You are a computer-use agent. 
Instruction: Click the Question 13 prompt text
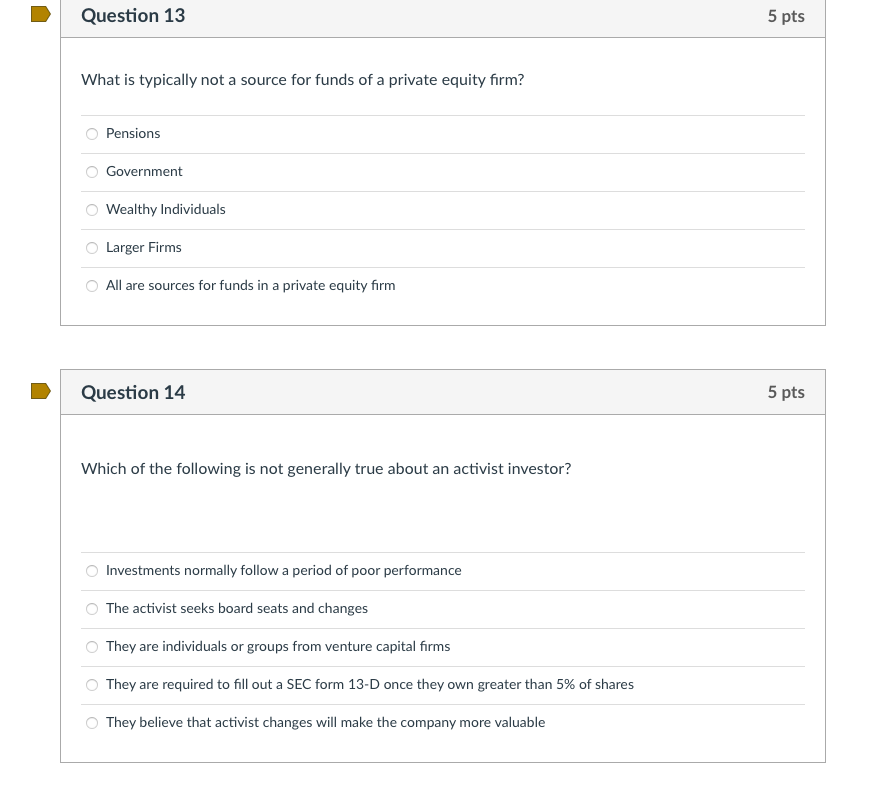[x=301, y=80]
